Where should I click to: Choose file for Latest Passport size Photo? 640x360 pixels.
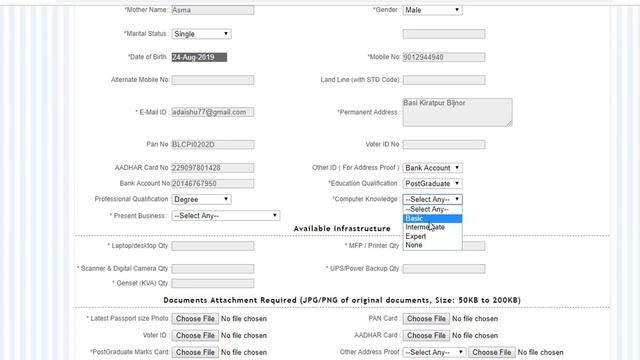click(195, 319)
